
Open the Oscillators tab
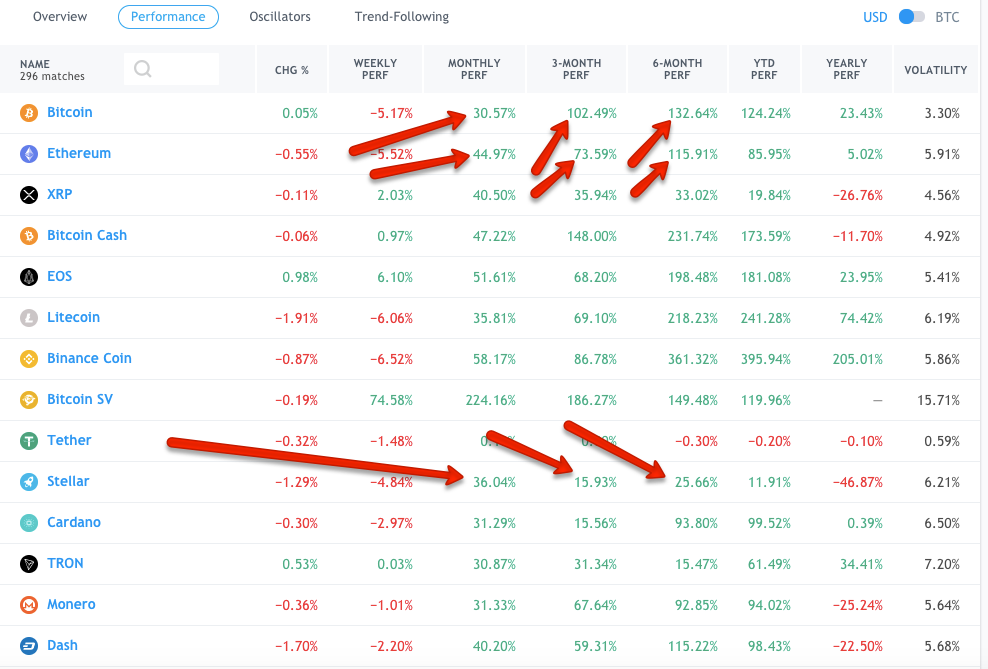click(x=280, y=17)
